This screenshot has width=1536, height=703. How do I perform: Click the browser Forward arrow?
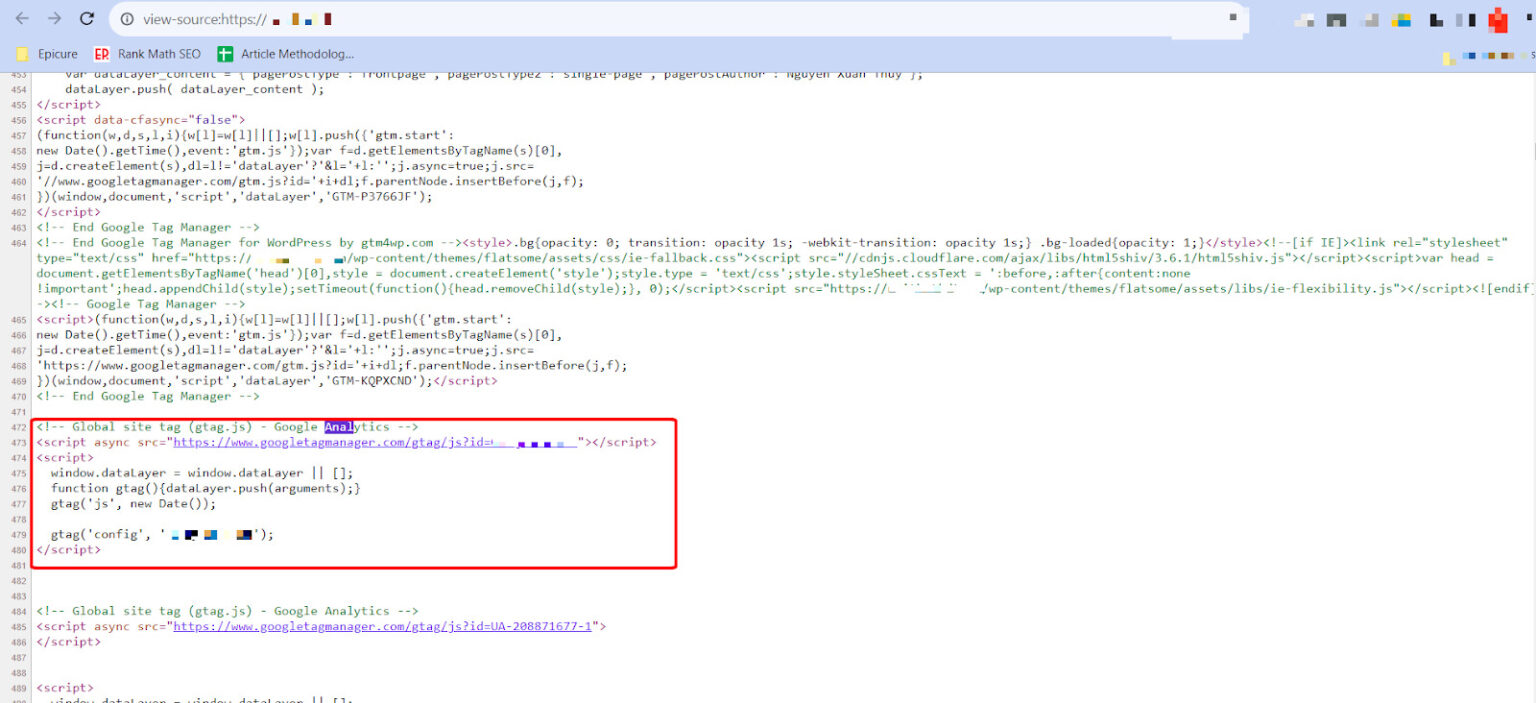pyautogui.click(x=54, y=19)
